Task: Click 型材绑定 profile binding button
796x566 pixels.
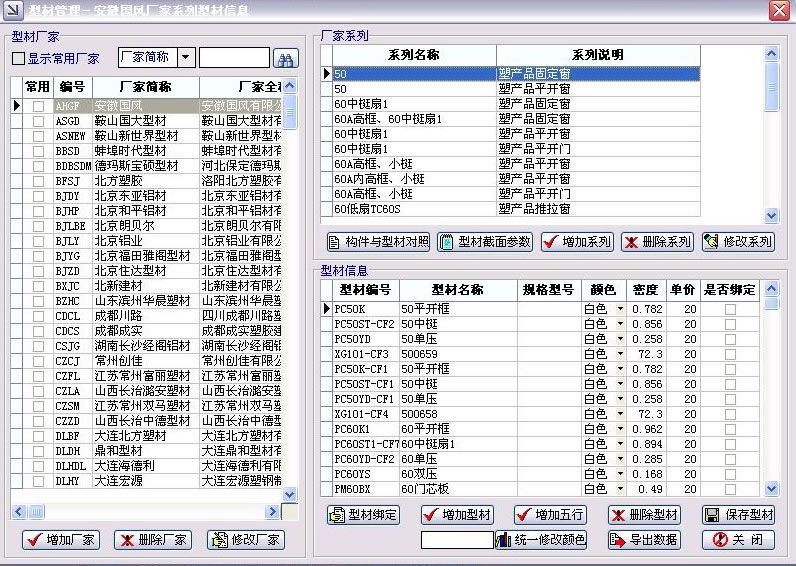Action: click(363, 515)
